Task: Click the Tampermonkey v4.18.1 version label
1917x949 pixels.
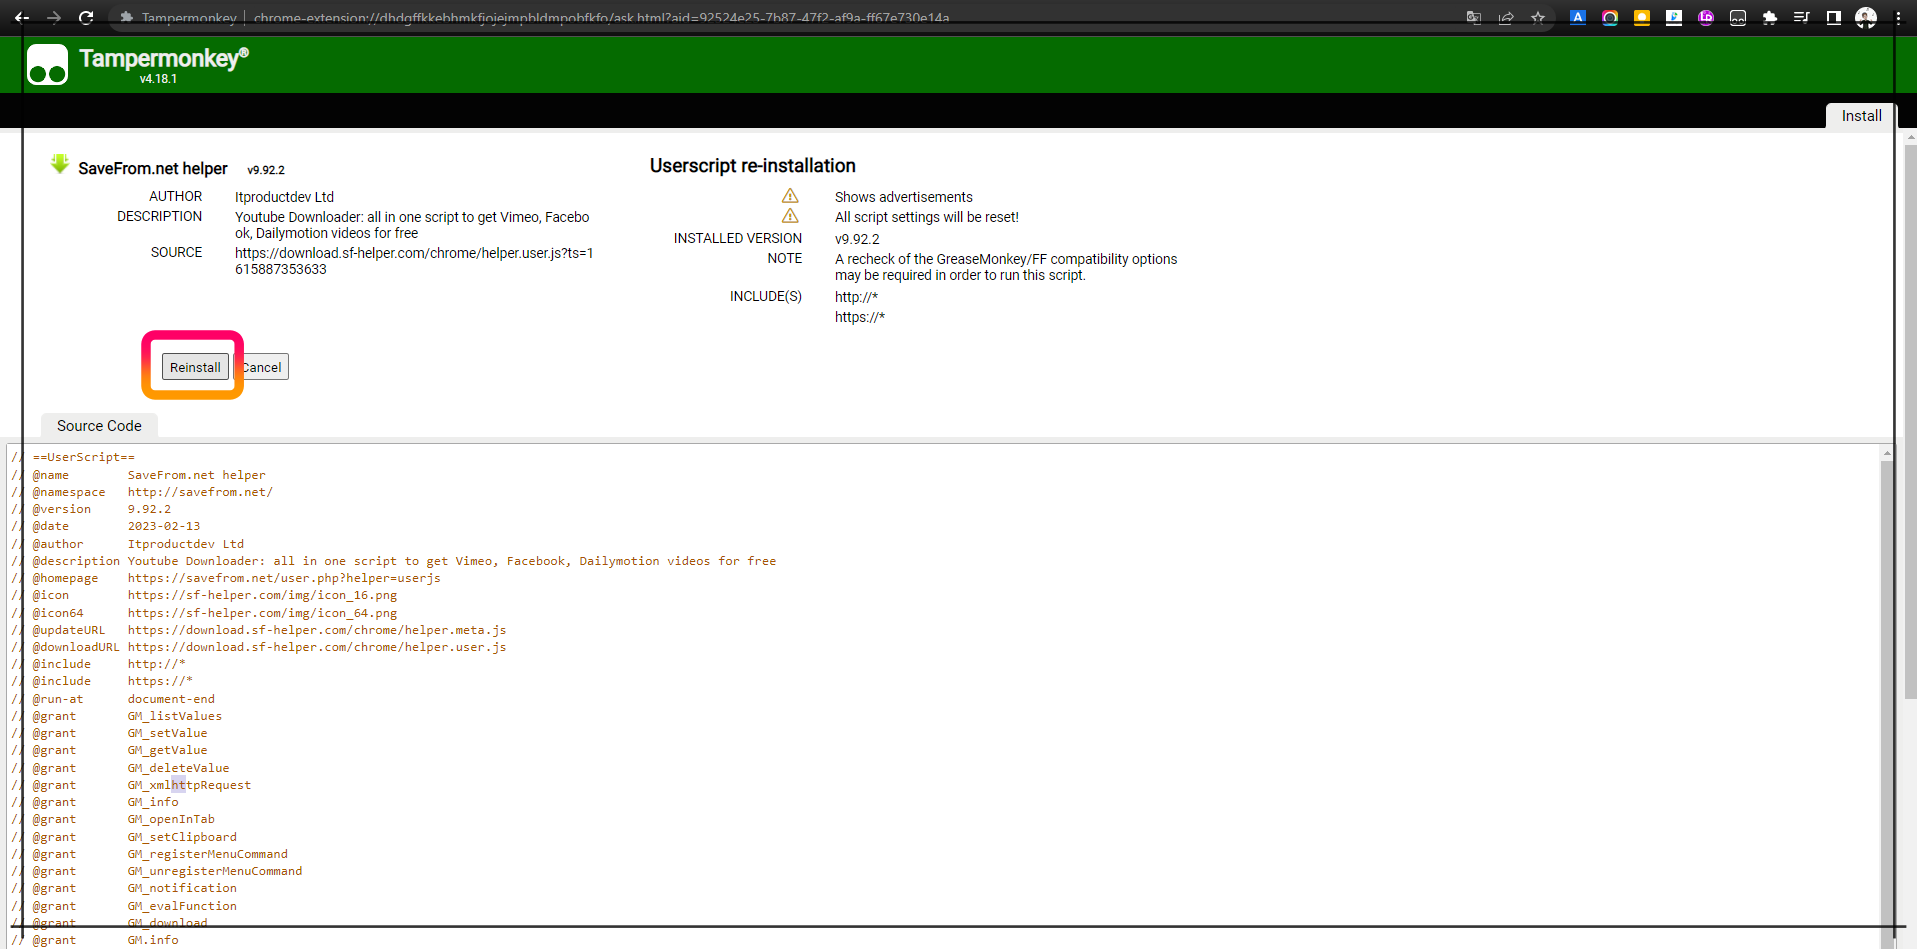Action: pyautogui.click(x=158, y=79)
